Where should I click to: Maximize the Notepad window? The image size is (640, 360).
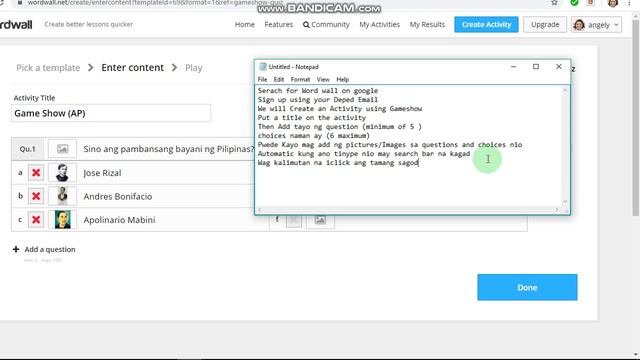coord(536,67)
